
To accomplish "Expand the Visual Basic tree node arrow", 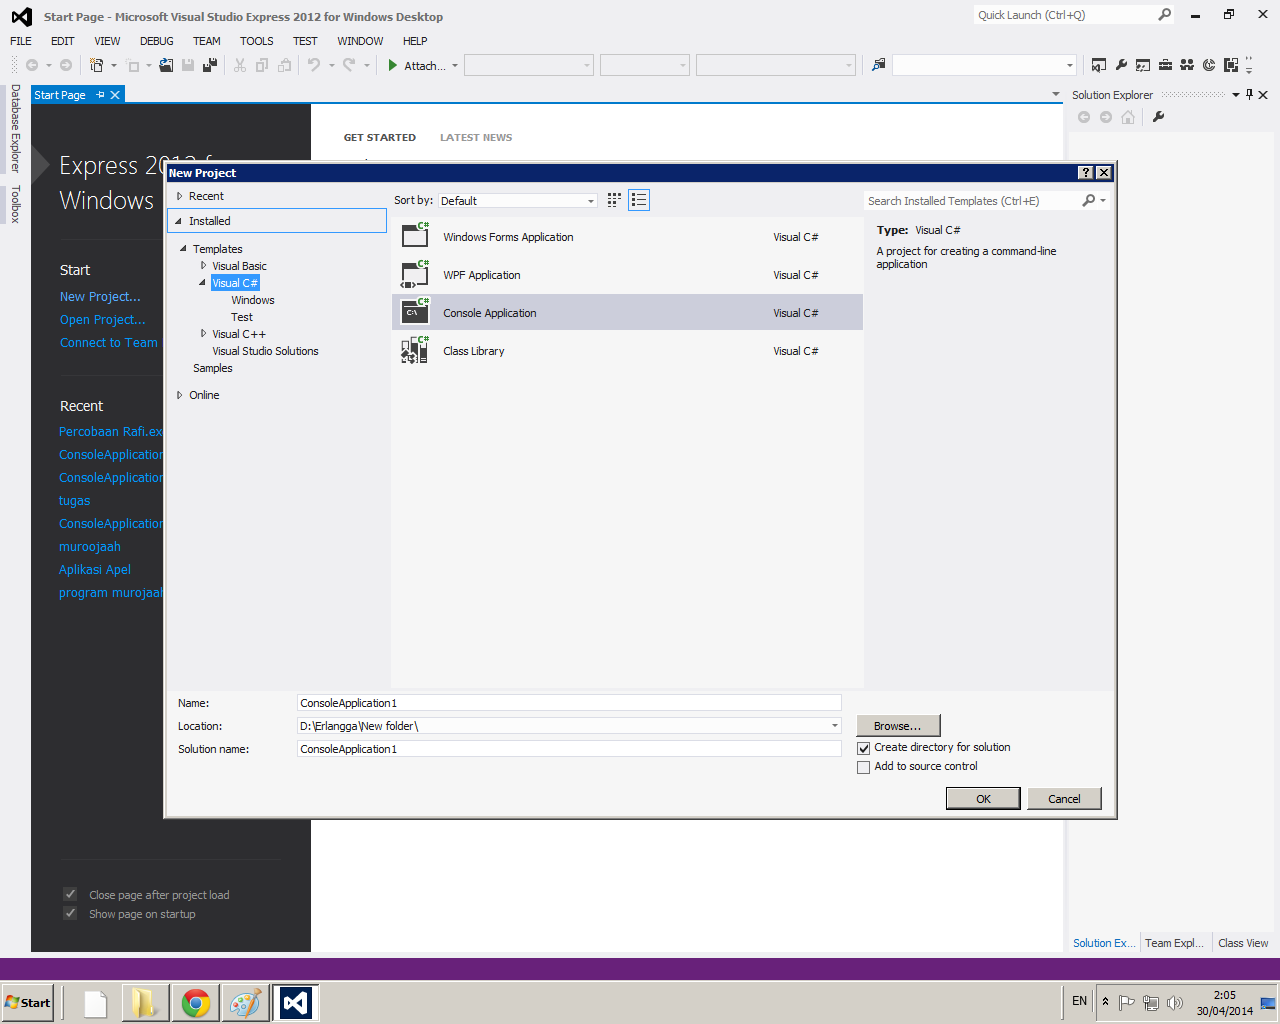I will click(x=203, y=265).
